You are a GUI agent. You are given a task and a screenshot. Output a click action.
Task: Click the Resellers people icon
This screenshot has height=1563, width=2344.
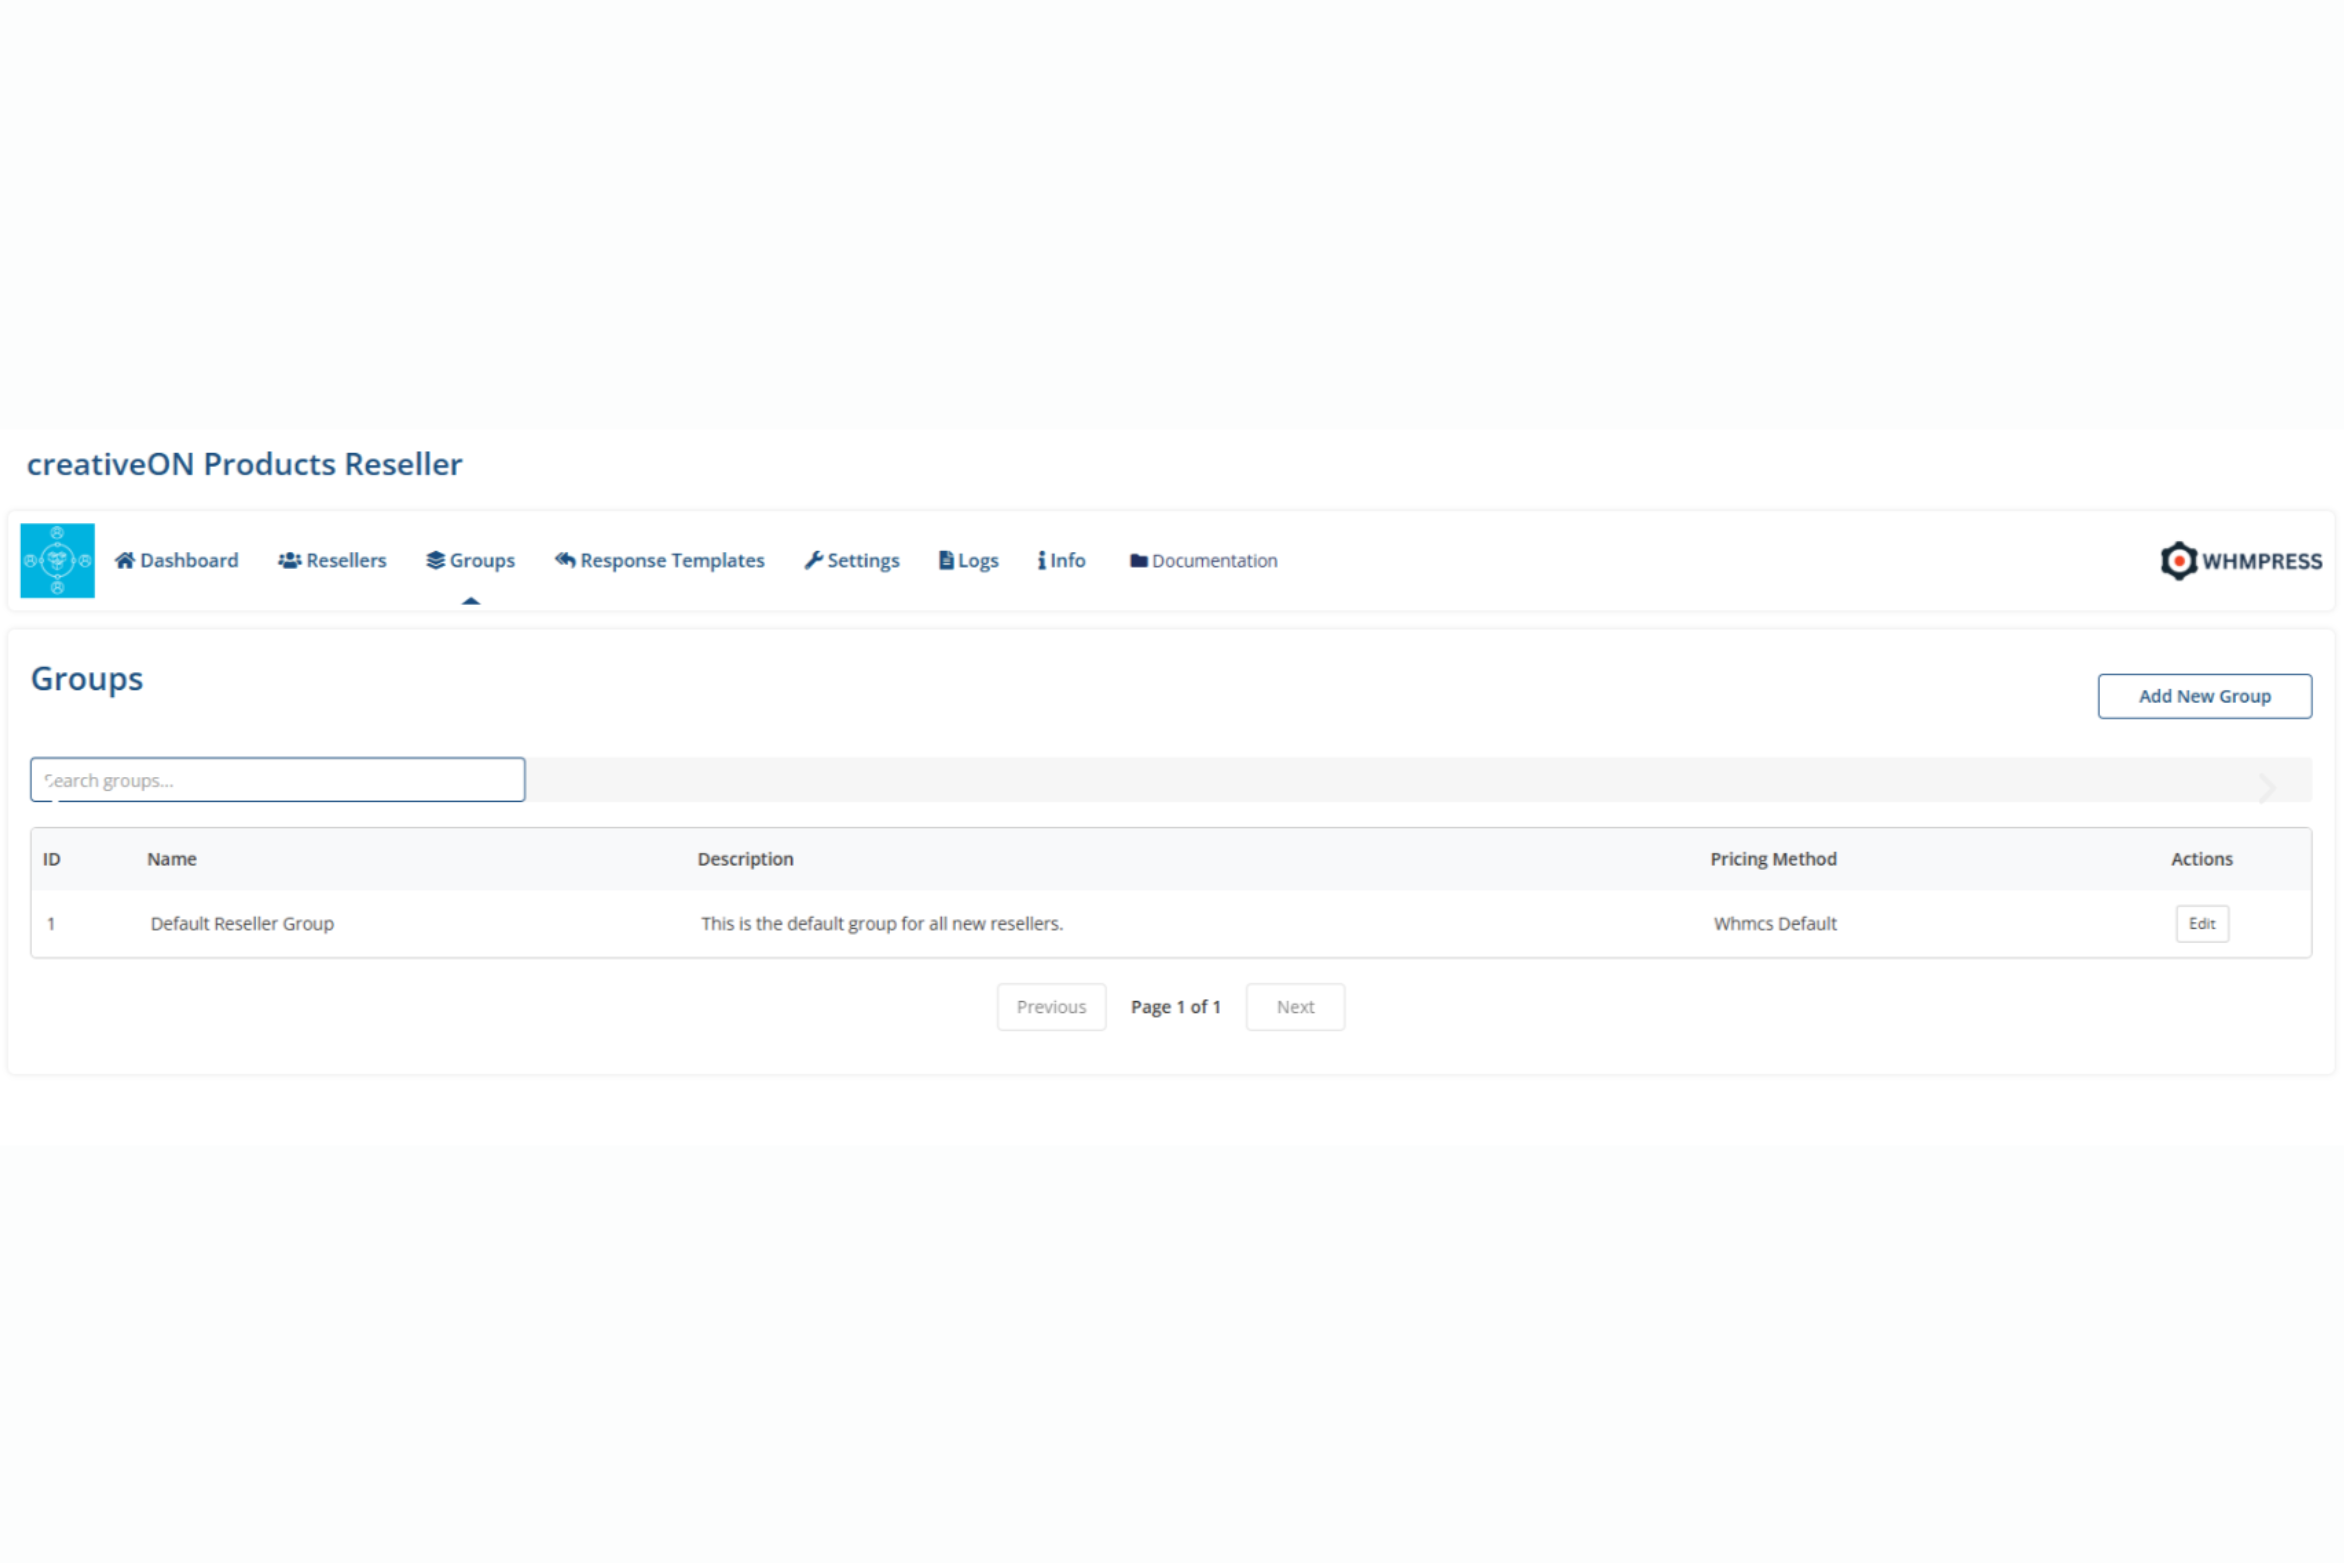pos(289,560)
